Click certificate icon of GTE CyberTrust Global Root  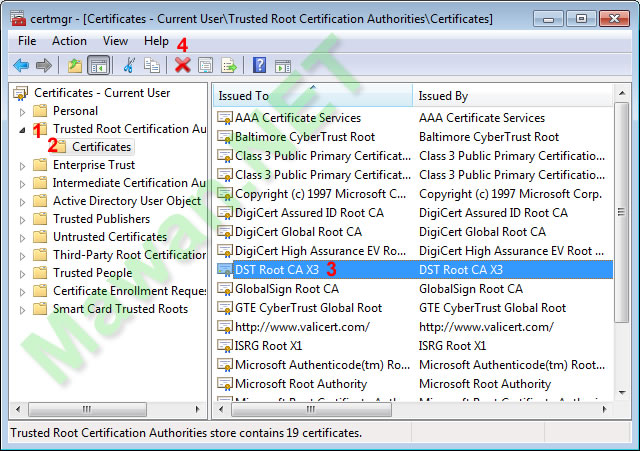pos(225,308)
